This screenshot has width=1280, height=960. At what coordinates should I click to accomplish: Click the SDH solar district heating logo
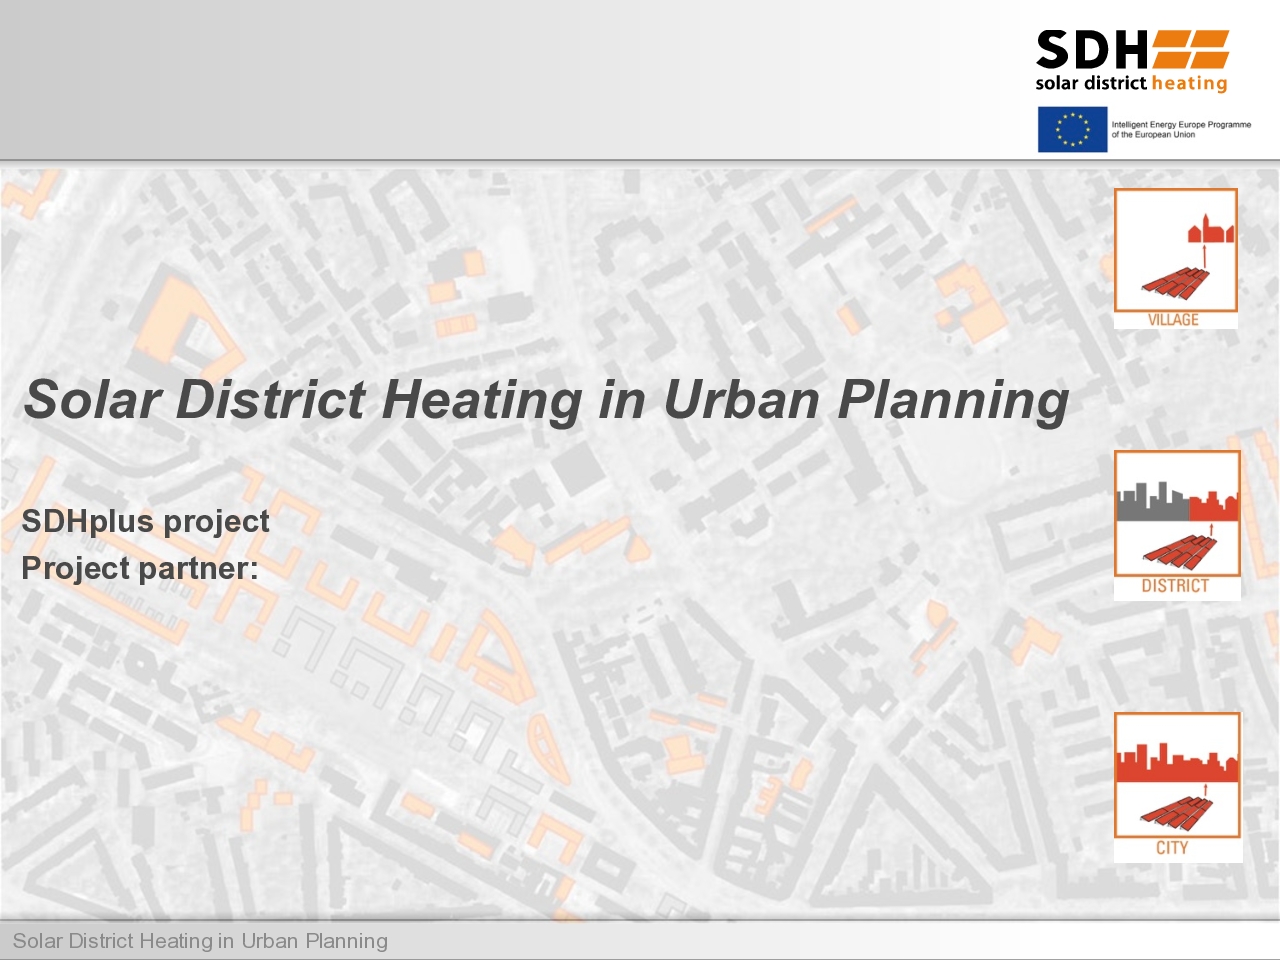tap(1132, 62)
